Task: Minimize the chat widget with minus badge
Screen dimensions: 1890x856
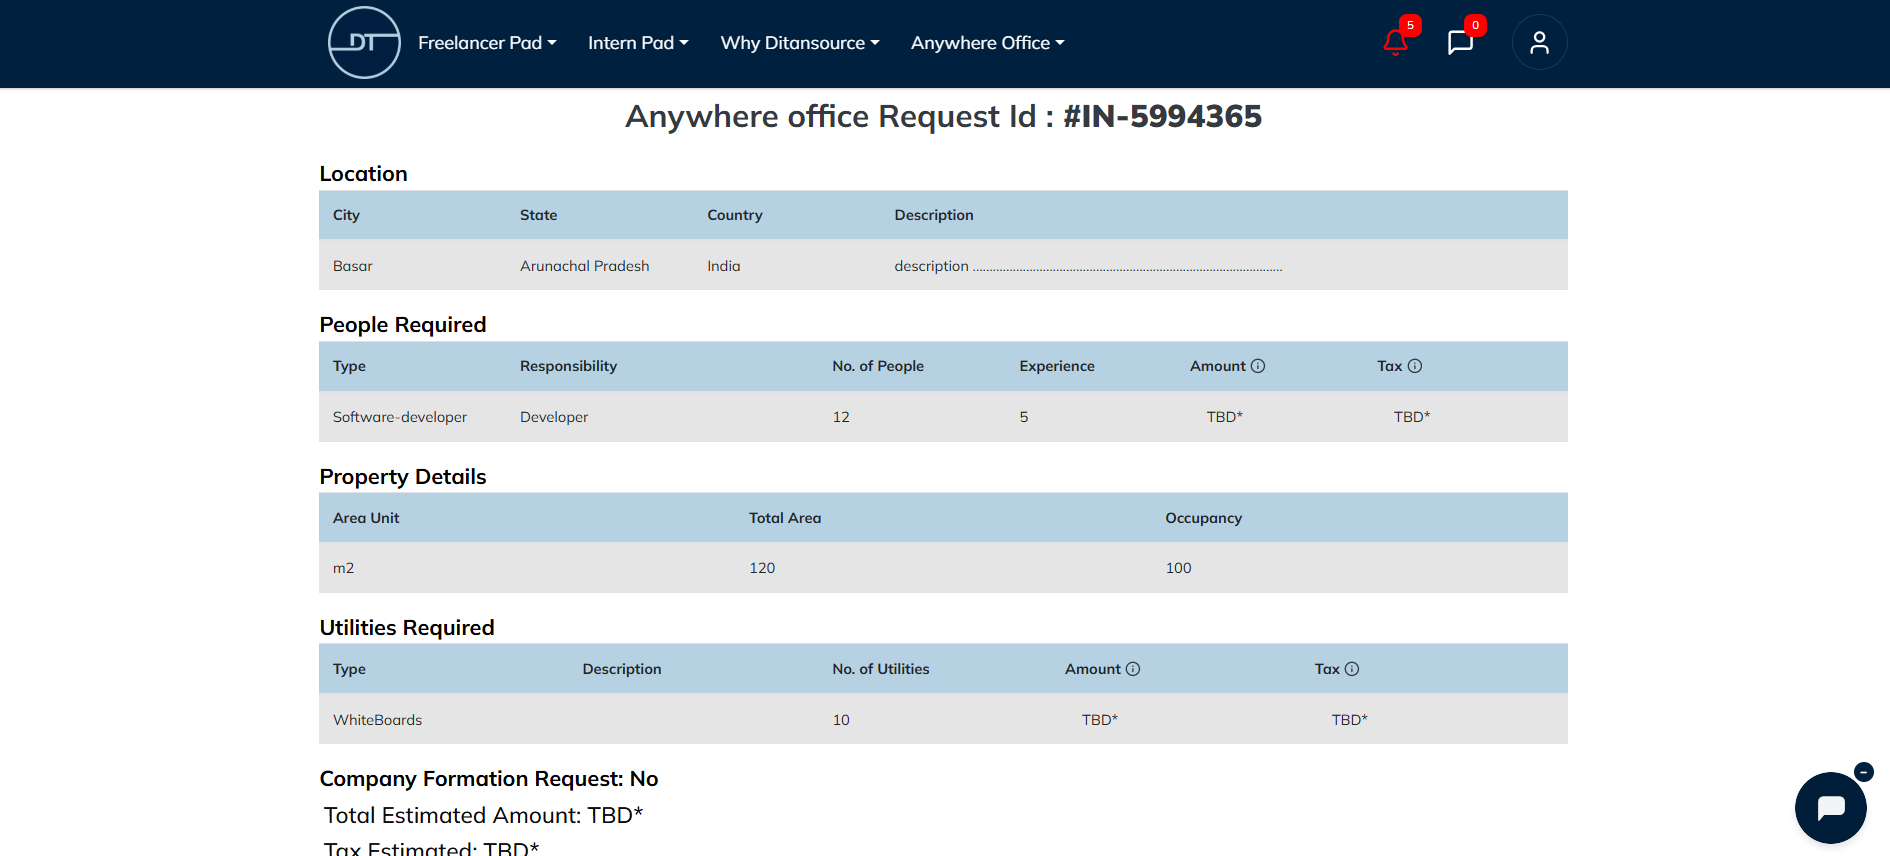Action: (1864, 772)
